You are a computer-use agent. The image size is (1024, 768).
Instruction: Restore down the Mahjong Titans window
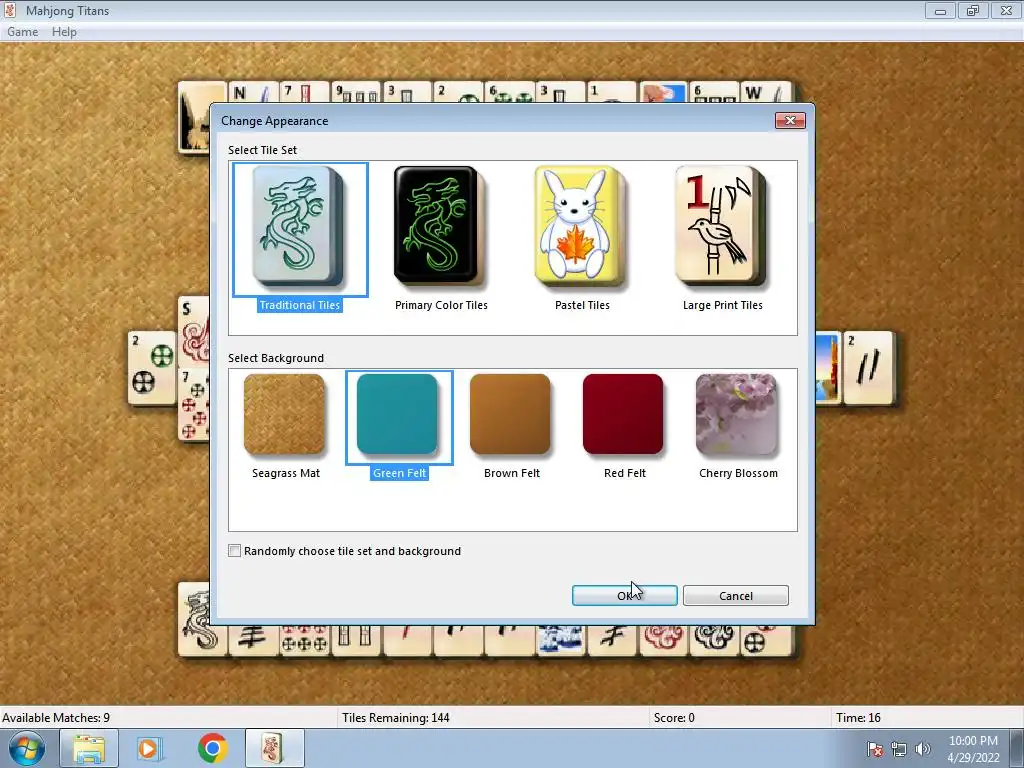point(973,10)
